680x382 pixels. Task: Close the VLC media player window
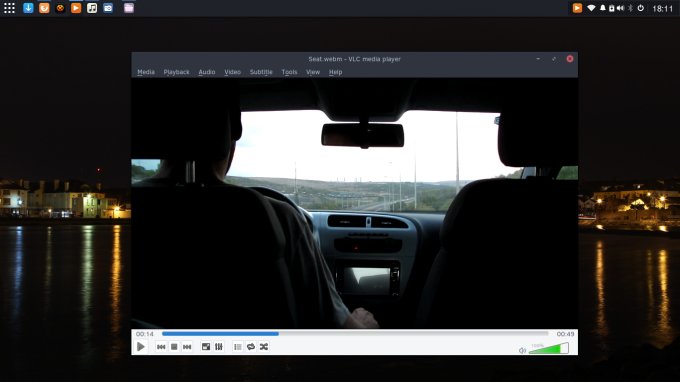tap(570, 59)
